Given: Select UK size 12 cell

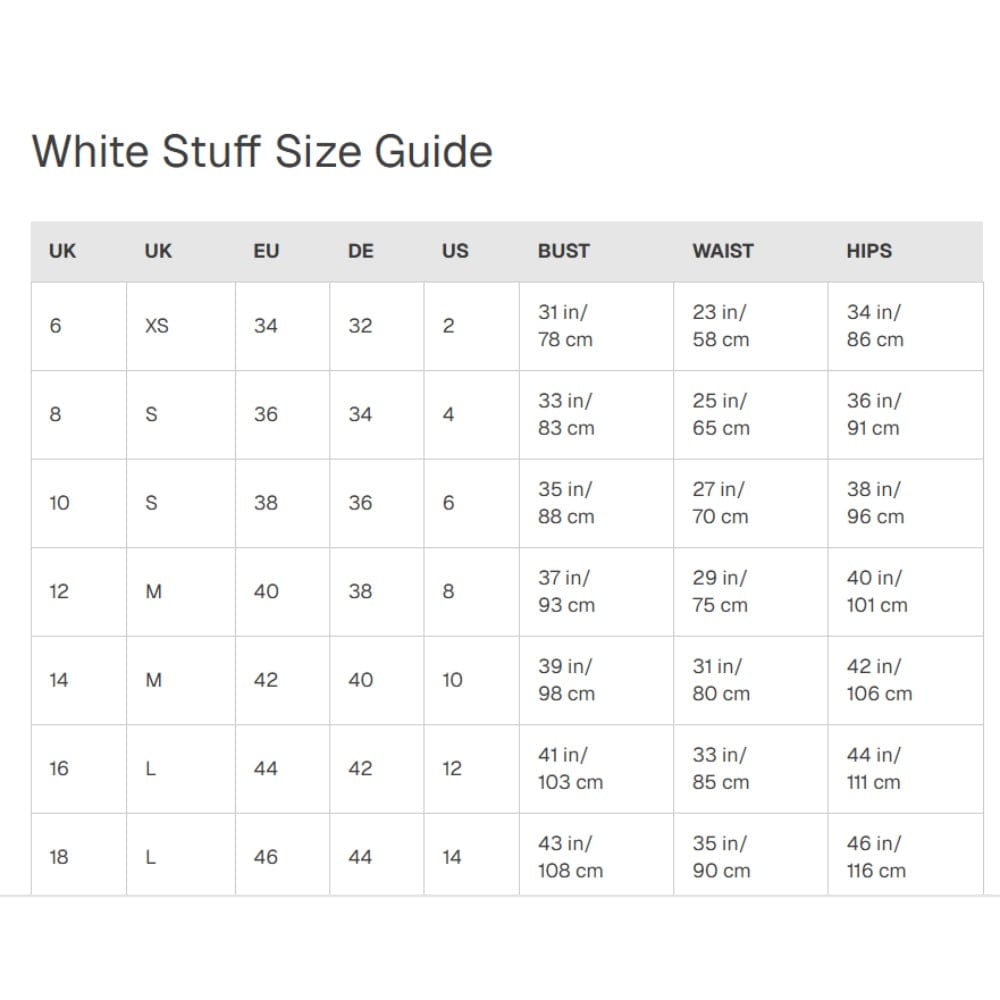Looking at the screenshot, I should point(79,592).
